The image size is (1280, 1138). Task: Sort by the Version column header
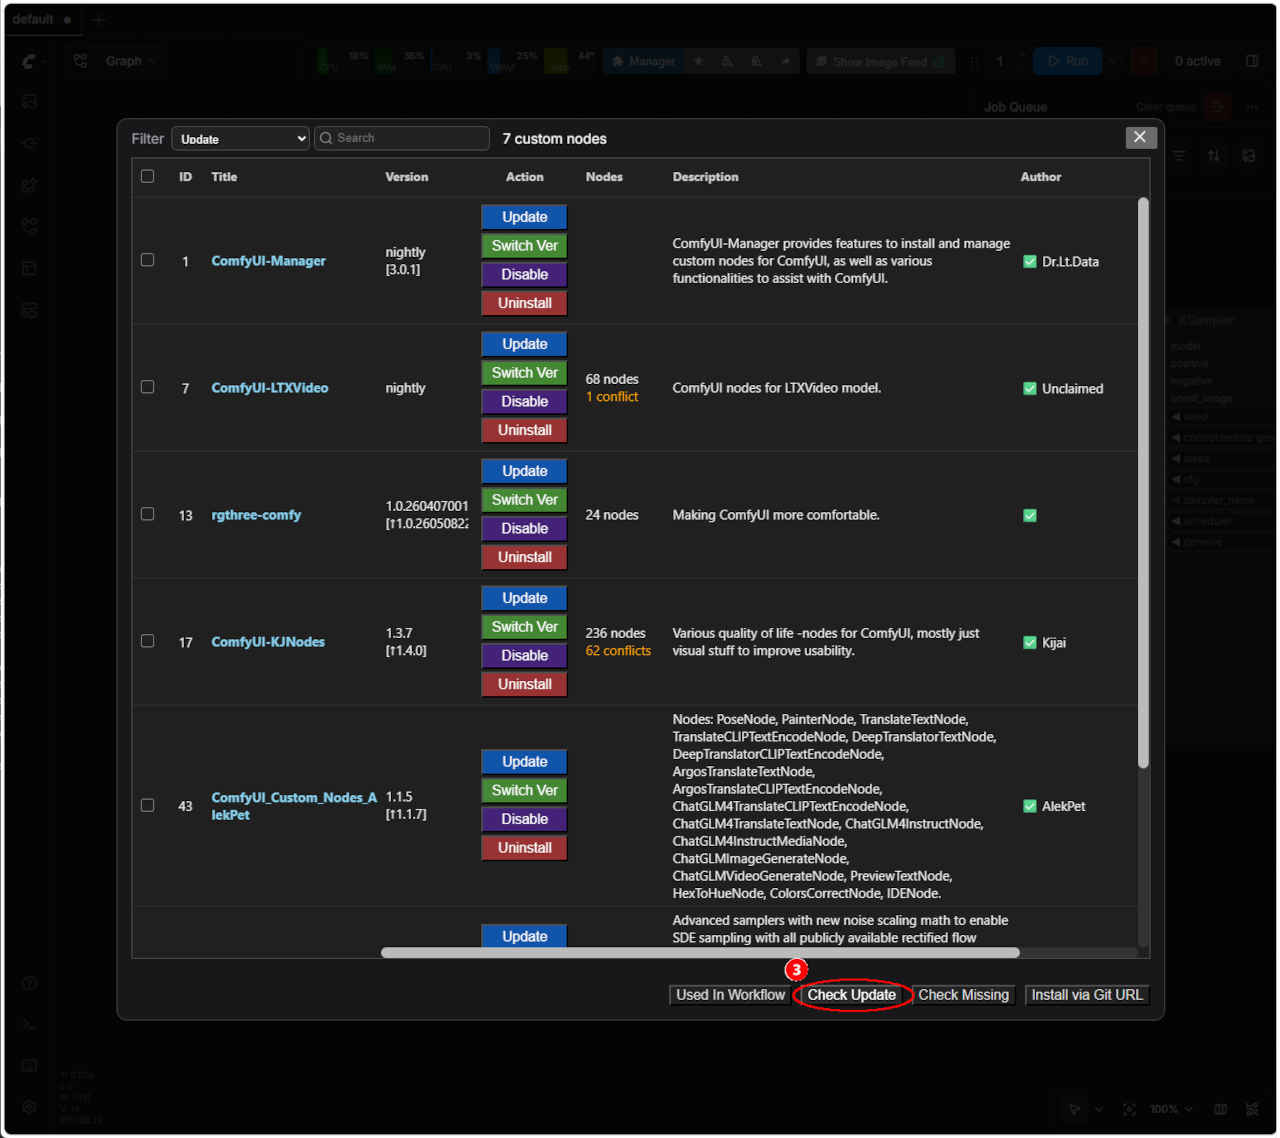pyautogui.click(x=407, y=177)
